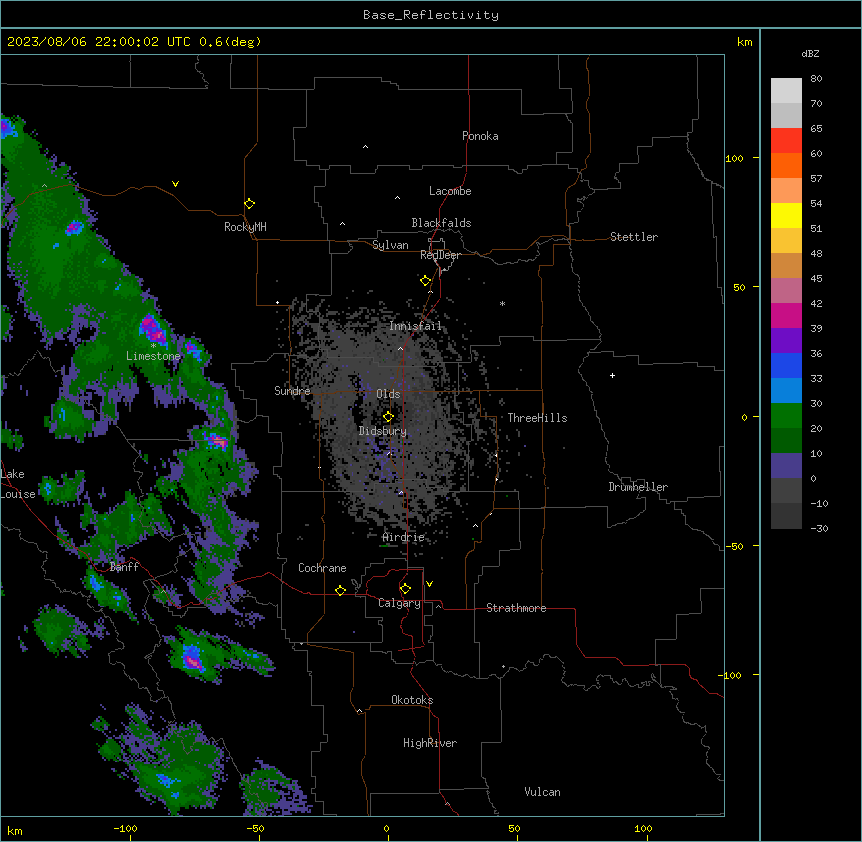Pick the purple swatch in the dBZ legend
The image size is (862, 842).
tap(786, 341)
